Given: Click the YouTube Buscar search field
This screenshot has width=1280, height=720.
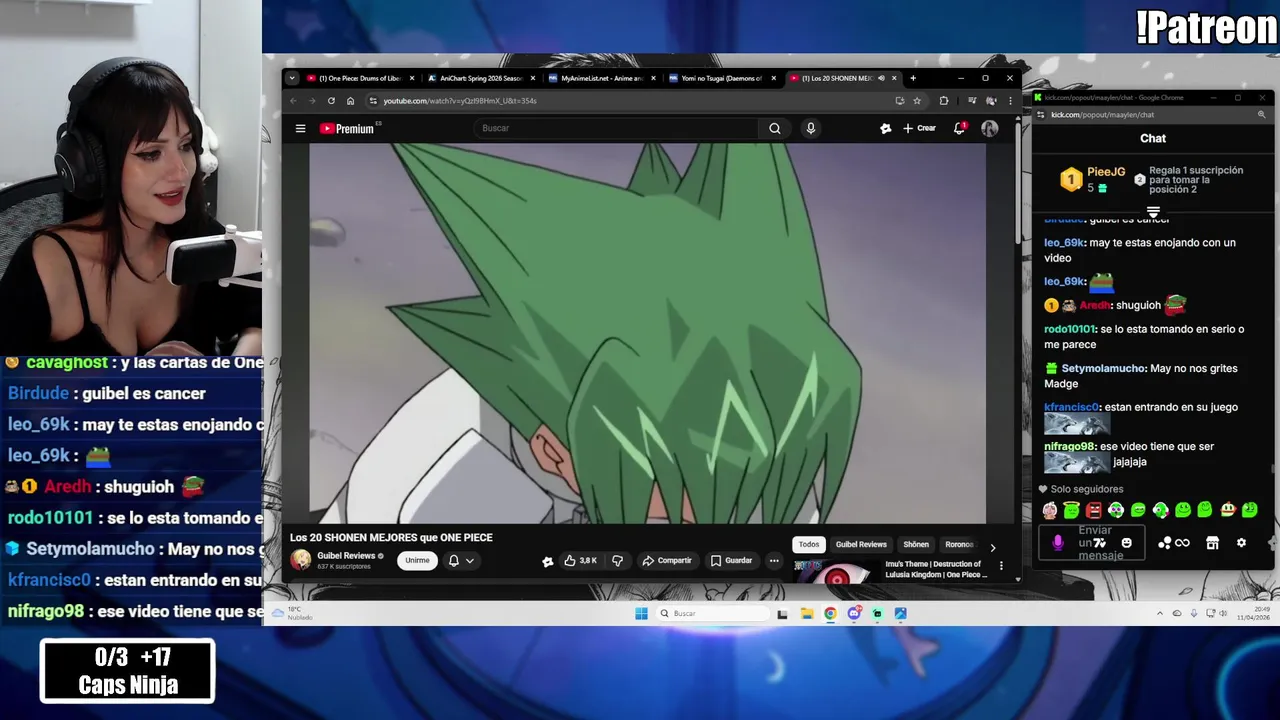Looking at the screenshot, I should click(615, 128).
